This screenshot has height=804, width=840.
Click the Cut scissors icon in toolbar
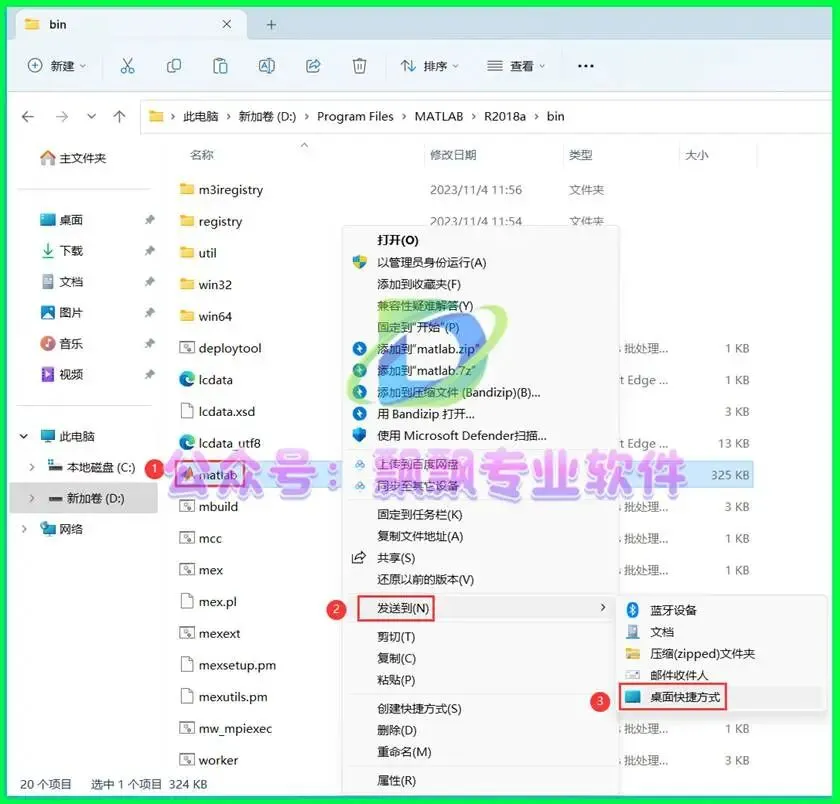point(127,66)
